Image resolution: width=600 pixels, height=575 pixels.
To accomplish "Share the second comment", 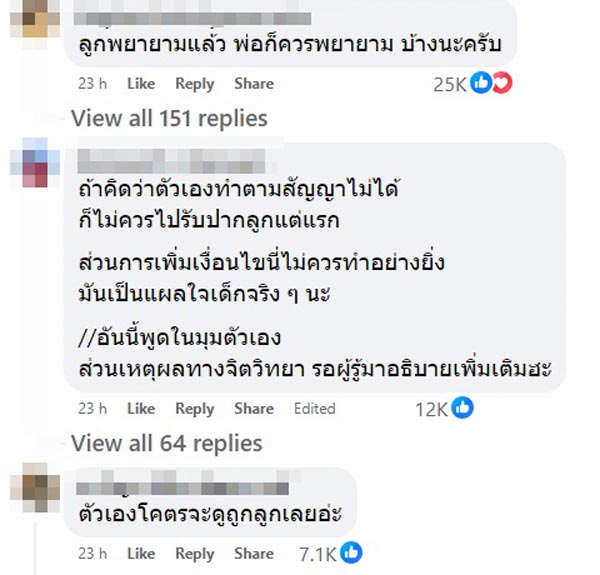I will (254, 408).
